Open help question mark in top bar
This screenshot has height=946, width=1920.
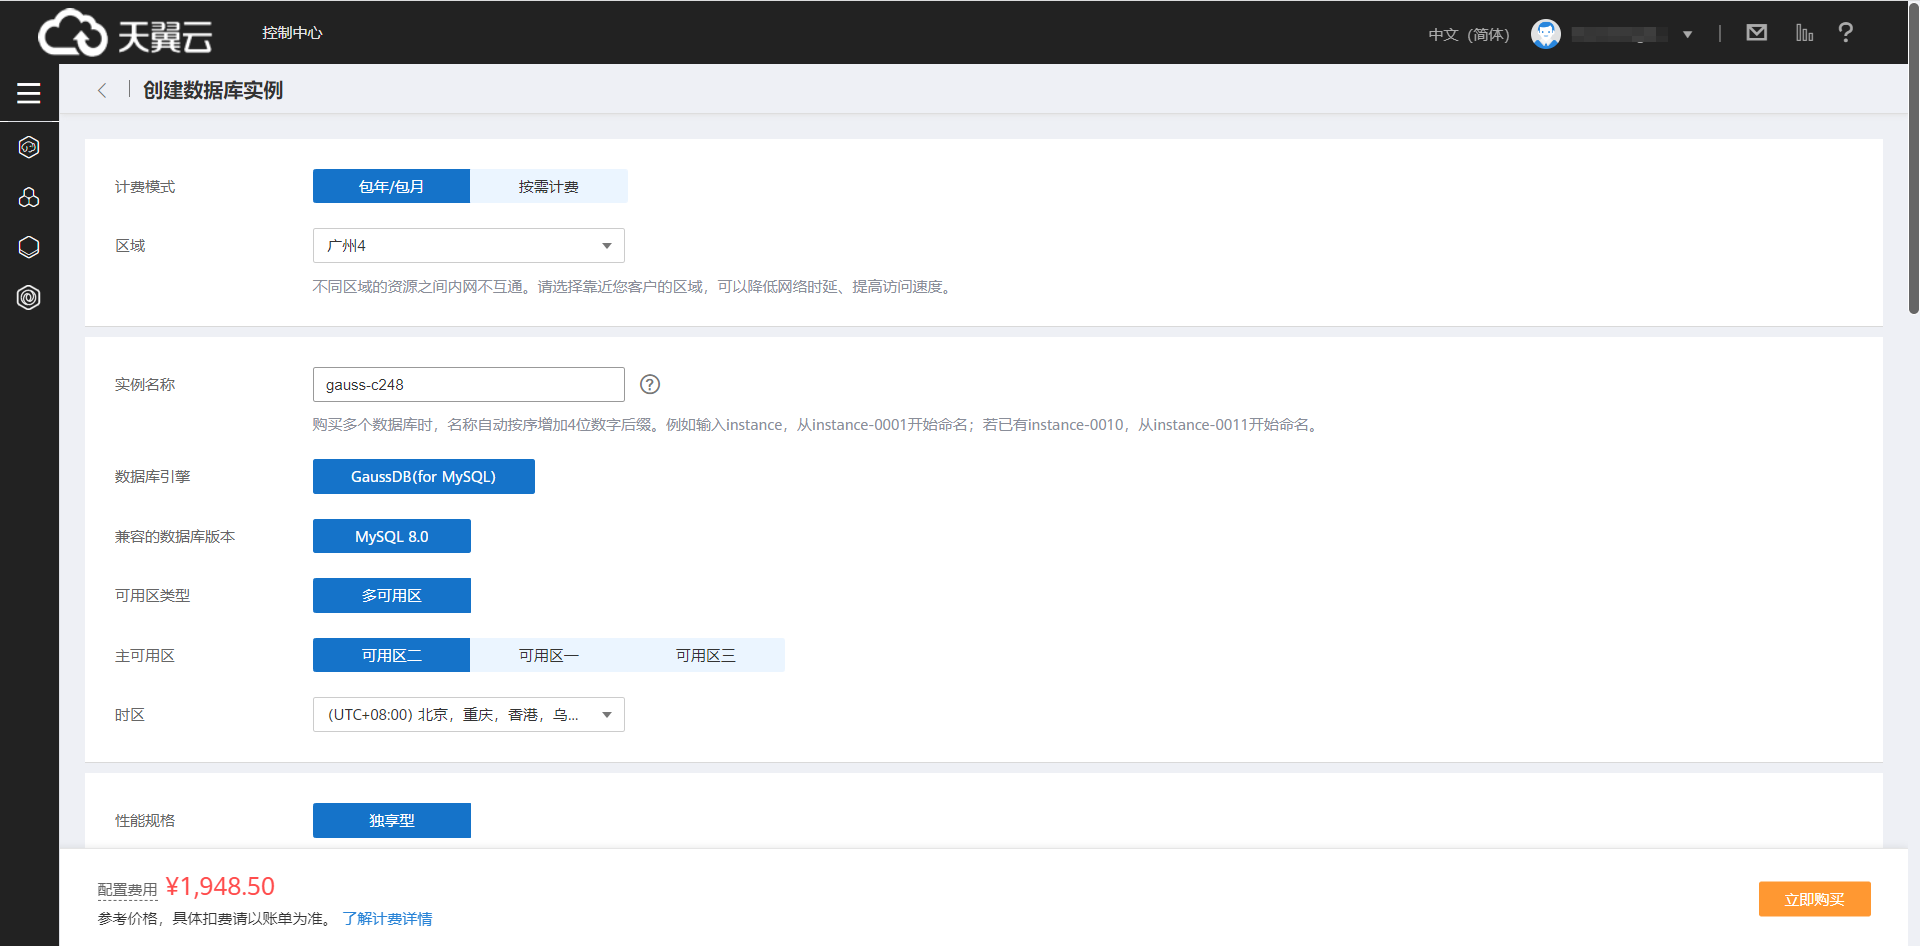tap(1845, 33)
